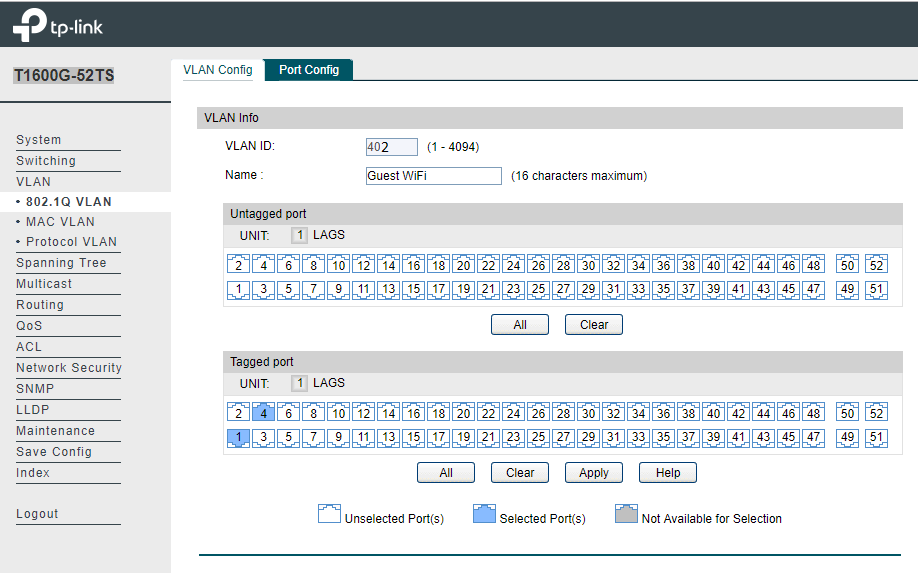
Task: Expand the QoS menu
Action: click(29, 326)
